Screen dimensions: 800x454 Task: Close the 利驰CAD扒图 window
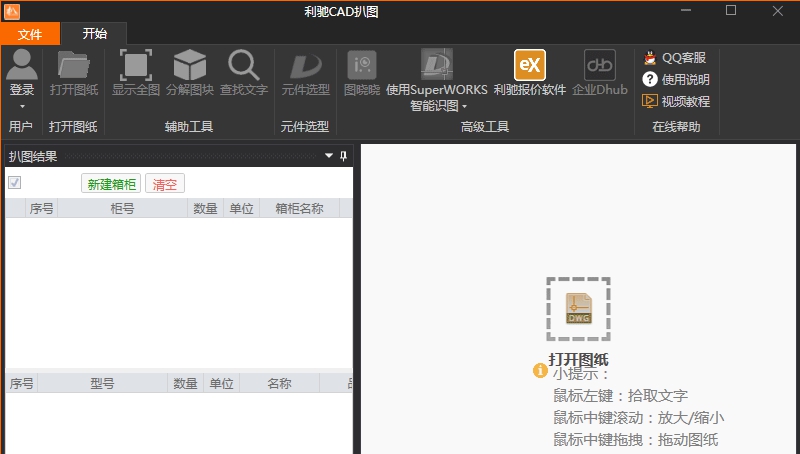778,11
